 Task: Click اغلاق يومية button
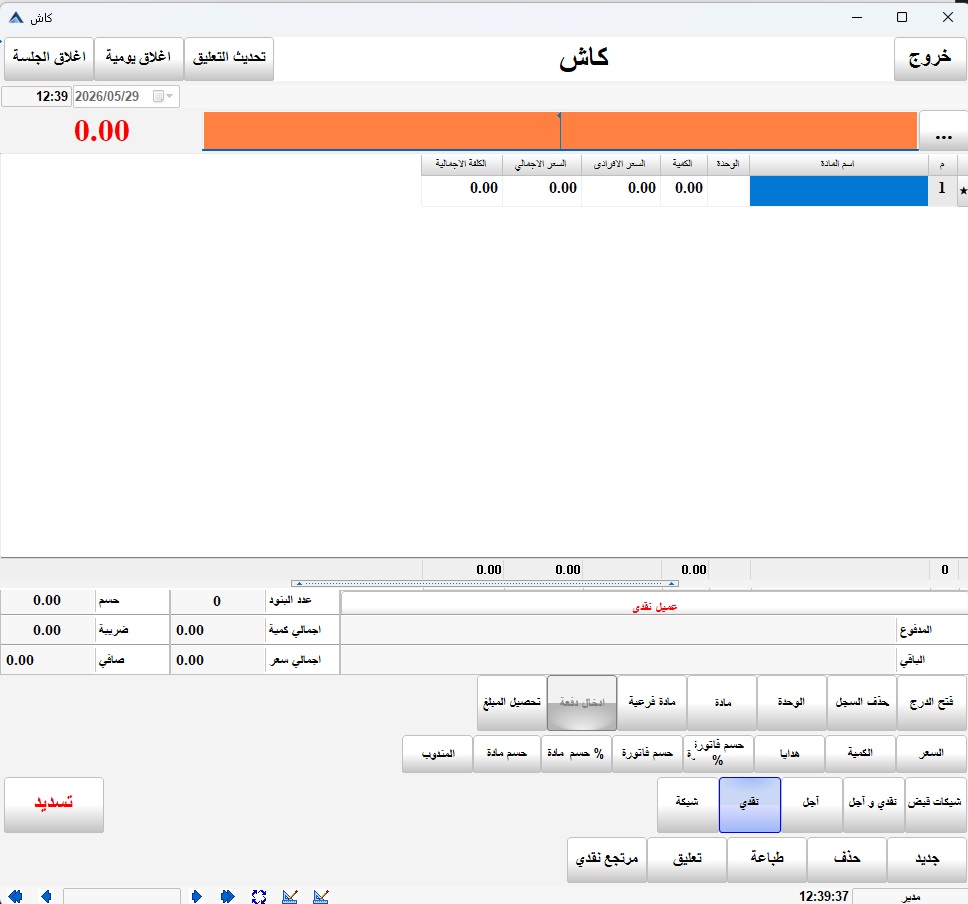(138, 59)
